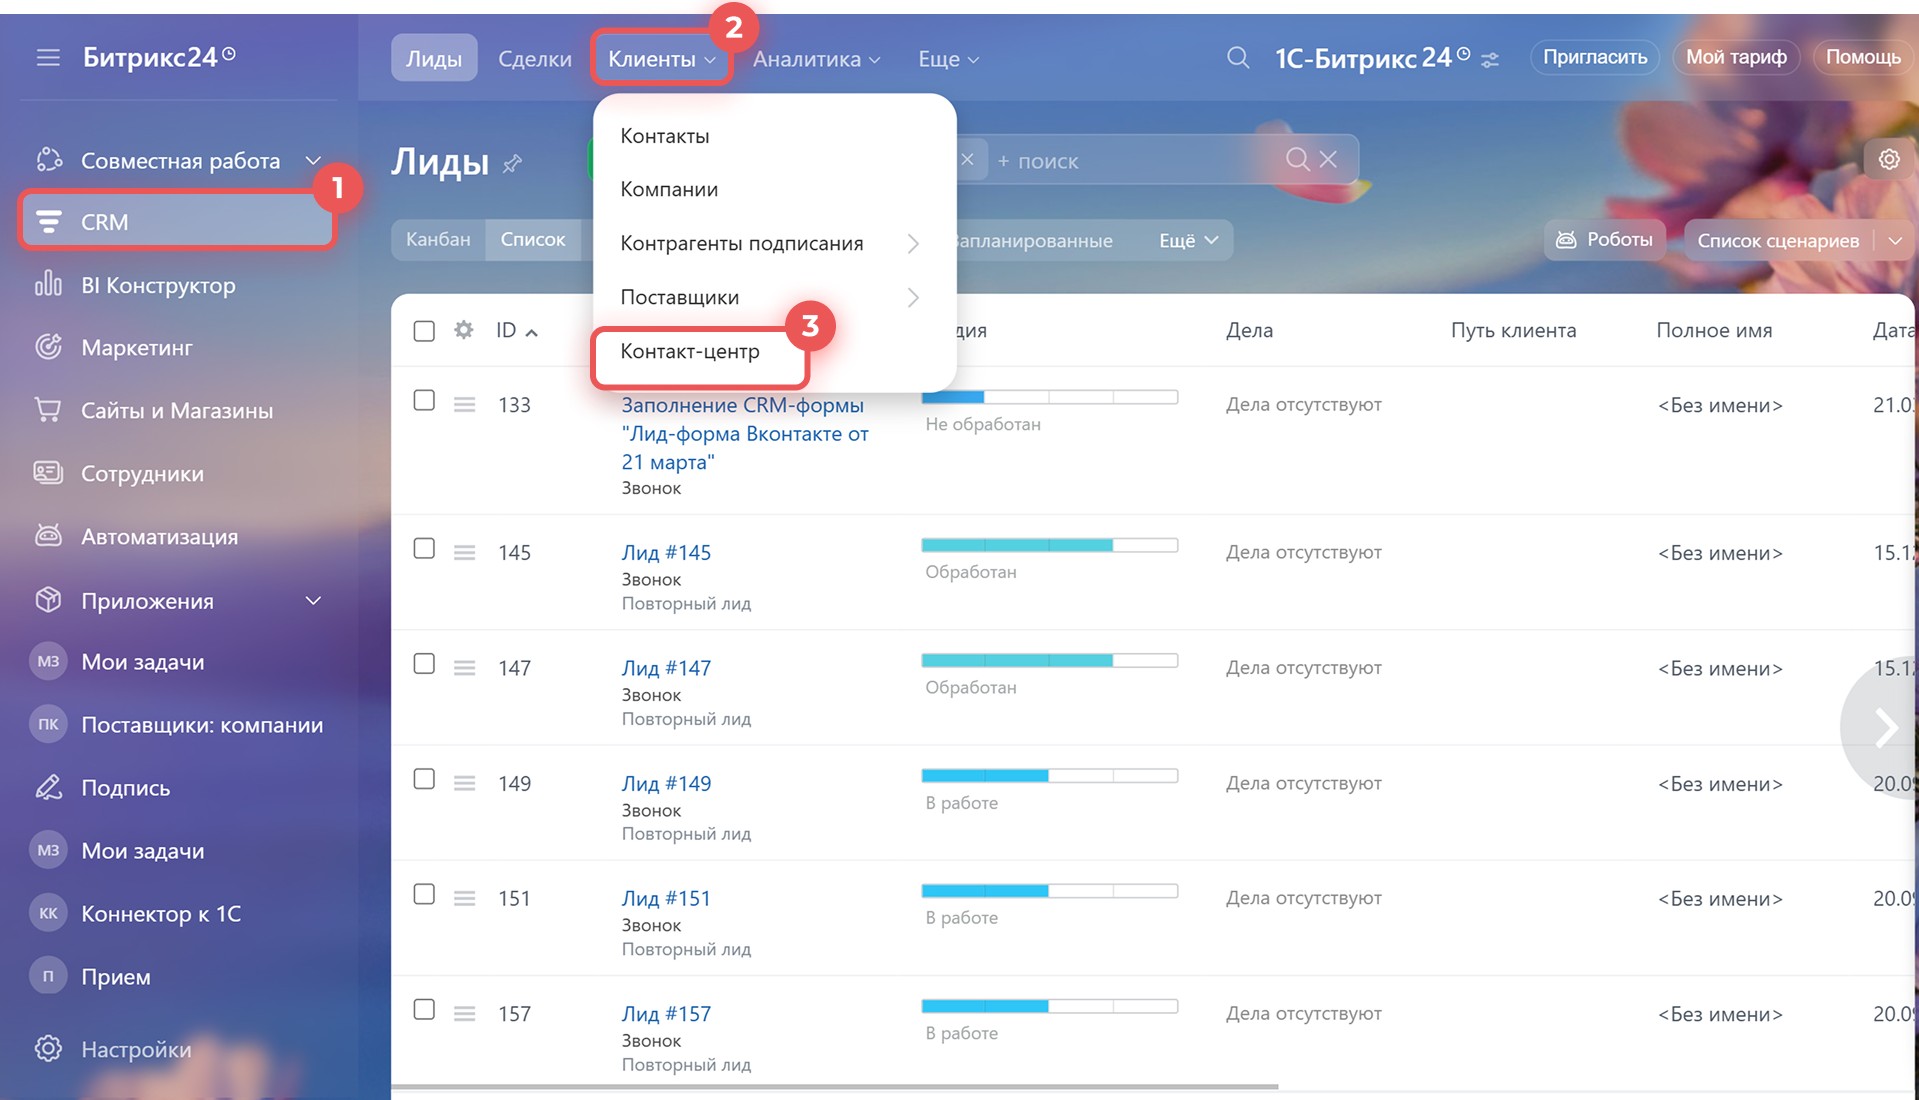
Task: Click the row menu icon for lead 157
Action: click(x=464, y=1013)
